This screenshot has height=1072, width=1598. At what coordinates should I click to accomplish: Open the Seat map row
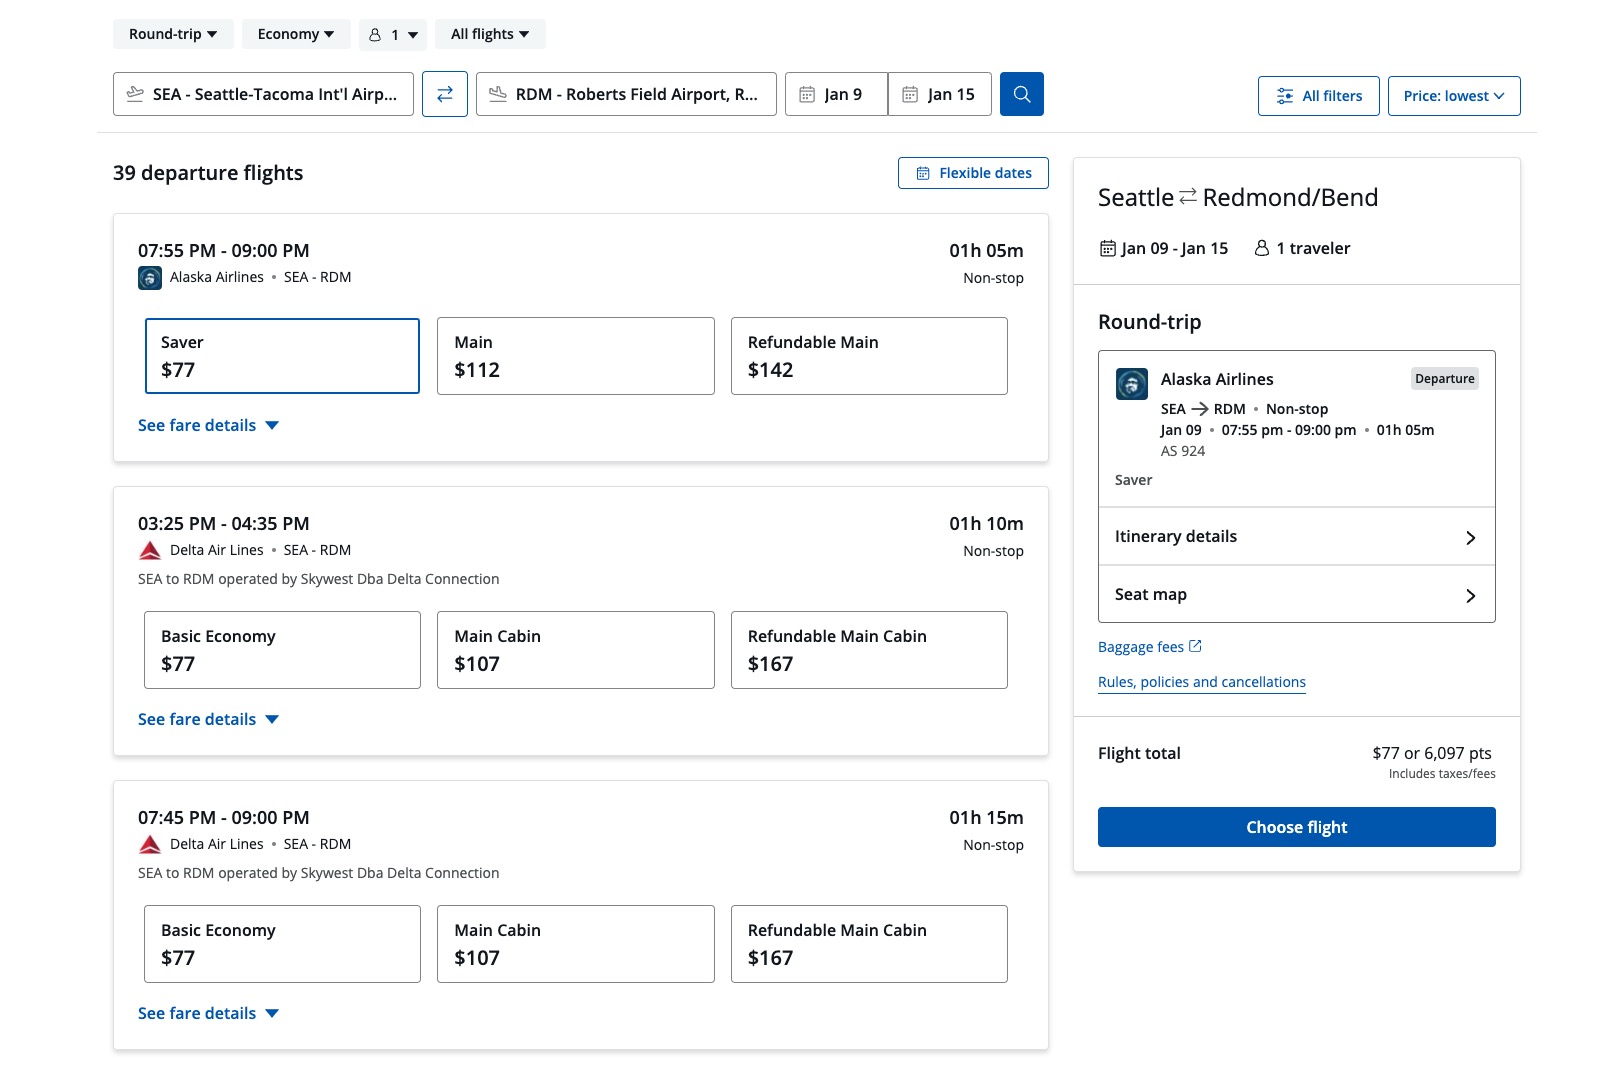1296,595
